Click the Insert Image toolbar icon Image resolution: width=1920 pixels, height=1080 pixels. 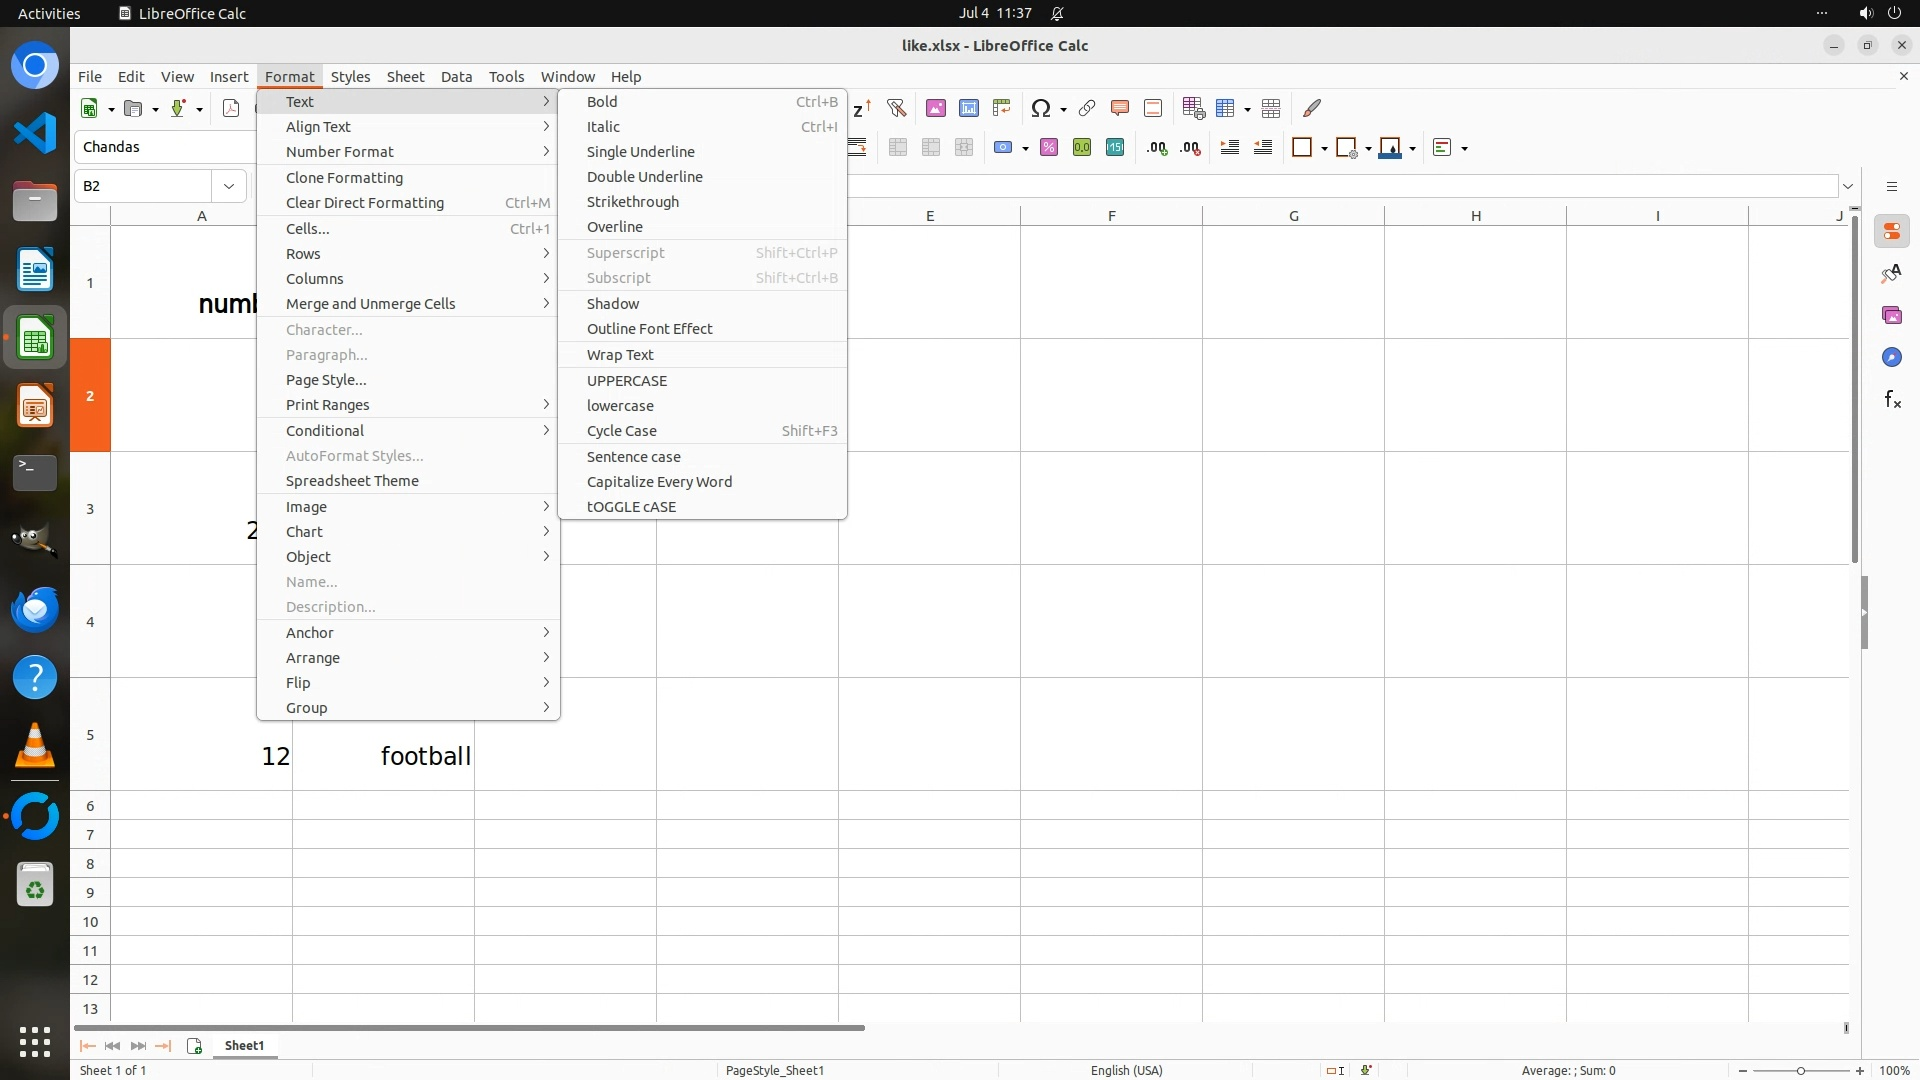tap(936, 108)
